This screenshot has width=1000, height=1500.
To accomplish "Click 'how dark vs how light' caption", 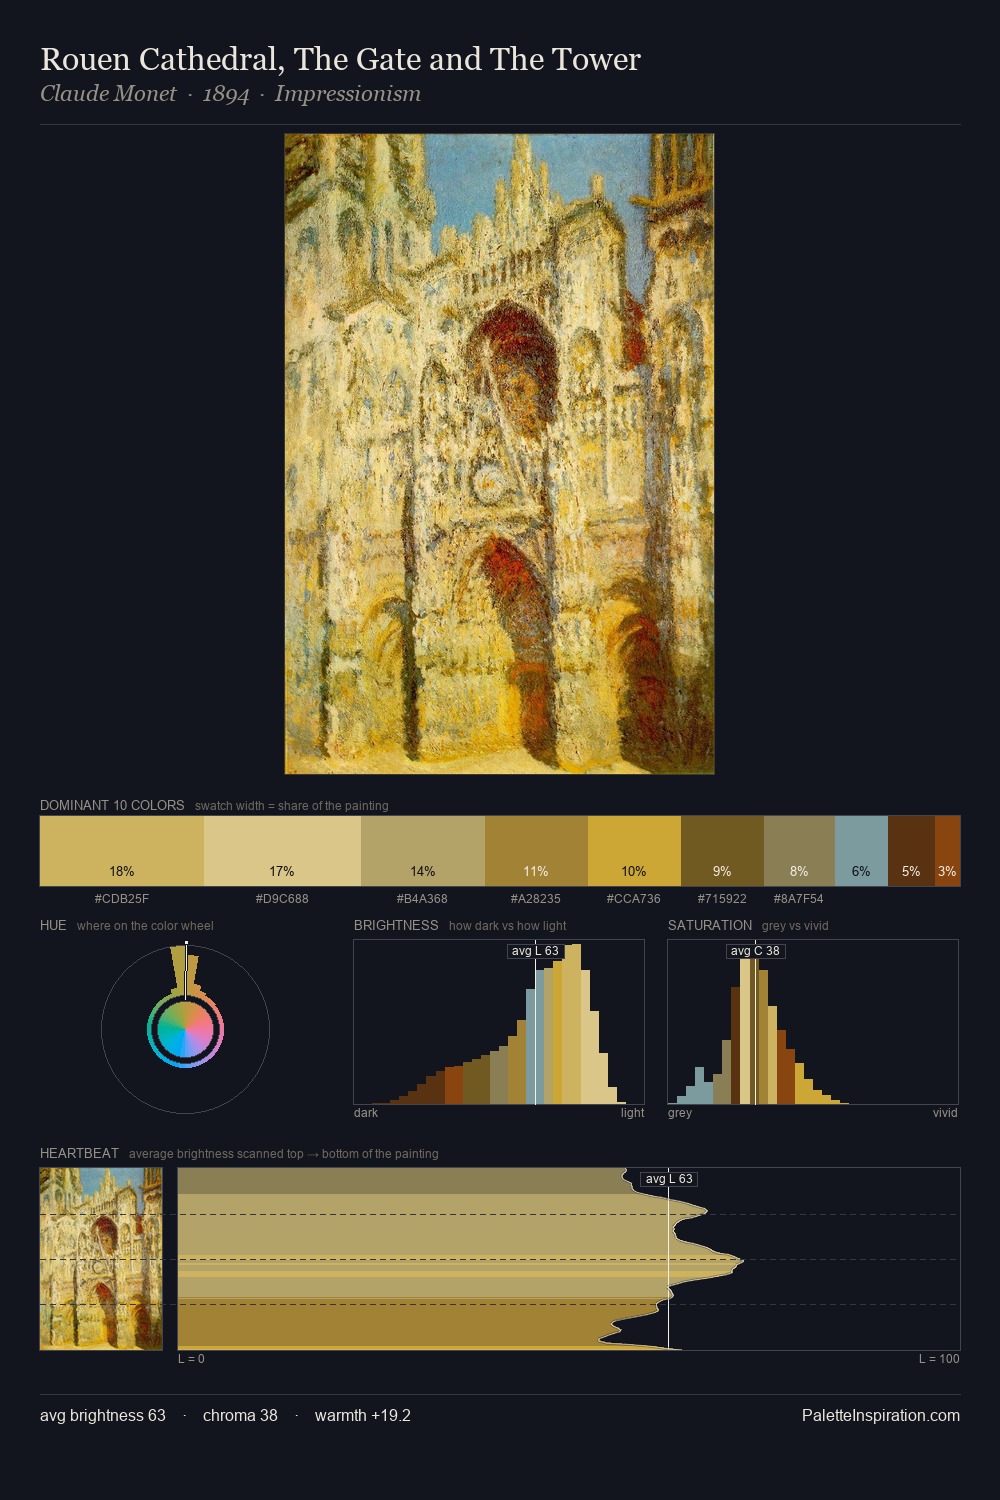I will (x=508, y=926).
